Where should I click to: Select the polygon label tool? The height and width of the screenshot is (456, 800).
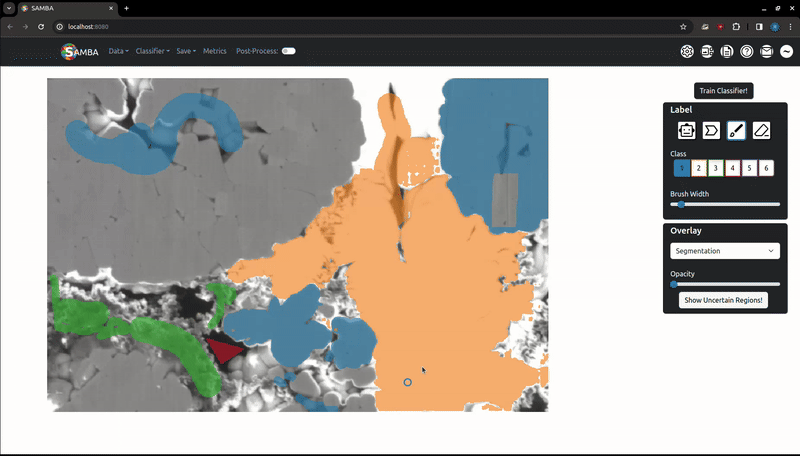pos(711,130)
